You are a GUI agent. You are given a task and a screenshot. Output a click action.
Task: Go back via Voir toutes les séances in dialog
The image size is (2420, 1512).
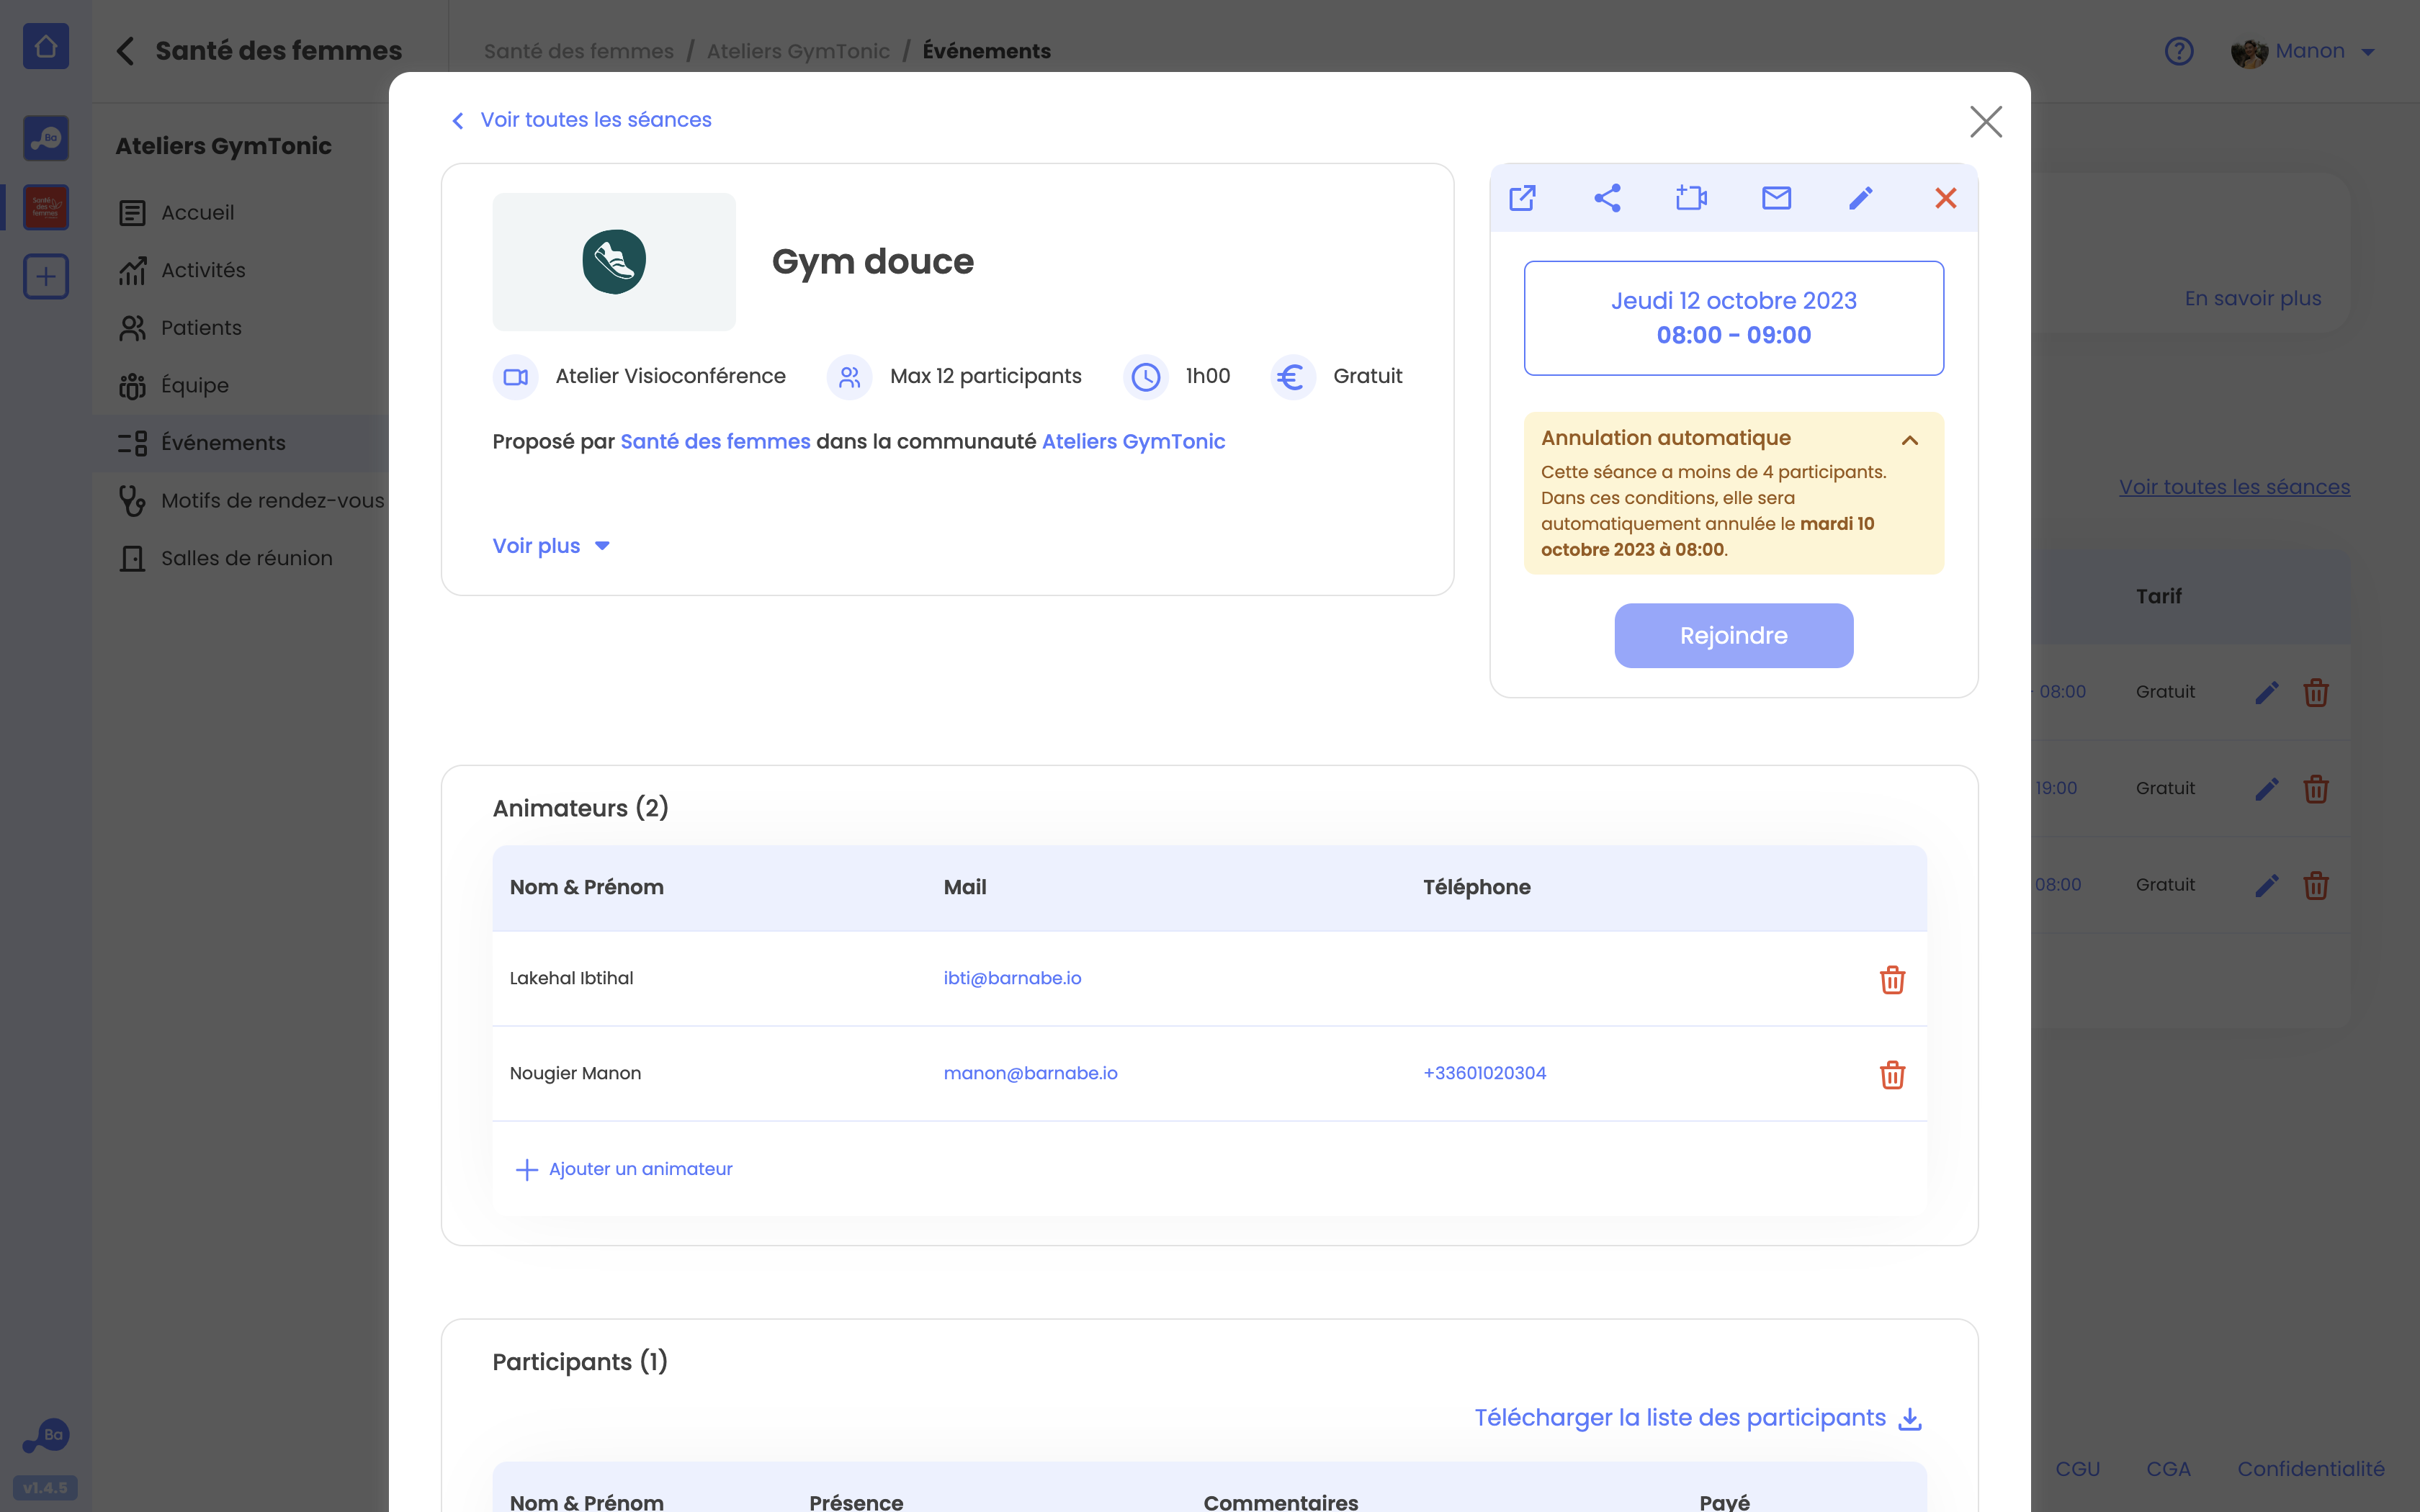tap(581, 120)
